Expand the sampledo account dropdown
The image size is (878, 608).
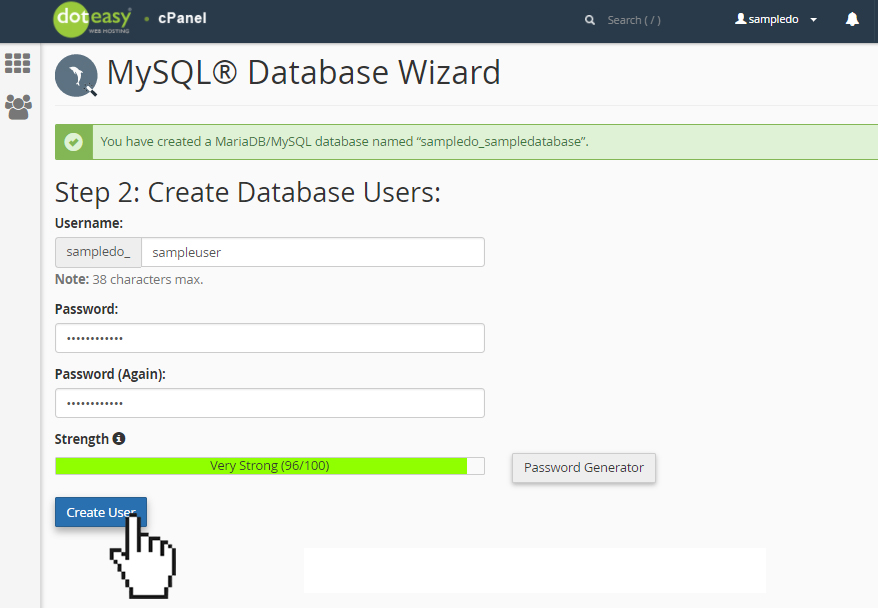click(x=813, y=19)
